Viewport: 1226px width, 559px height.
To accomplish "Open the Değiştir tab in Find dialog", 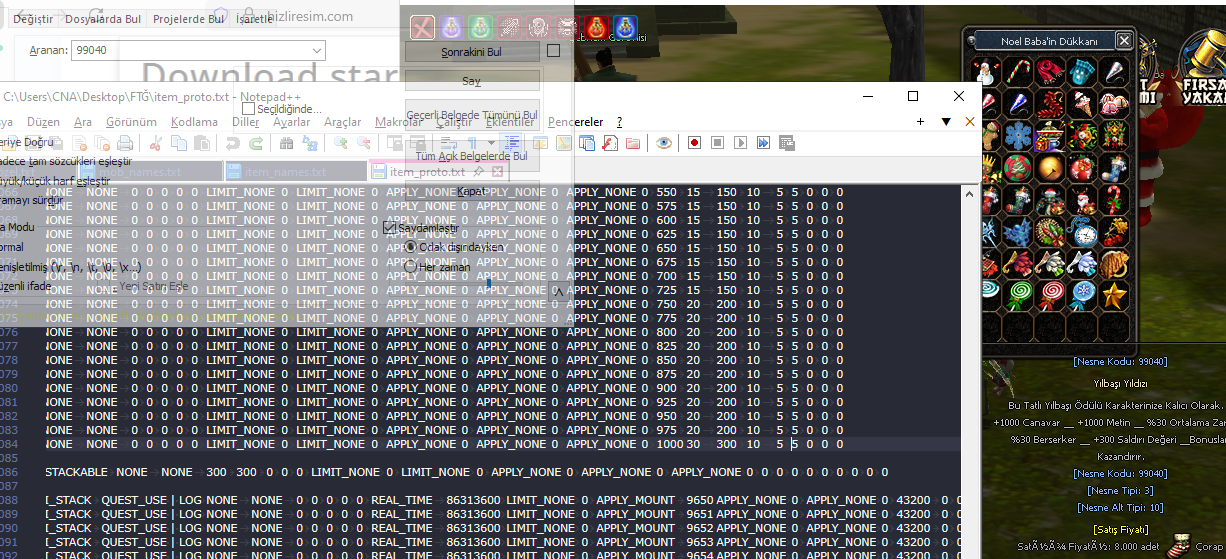I will coord(34,19).
